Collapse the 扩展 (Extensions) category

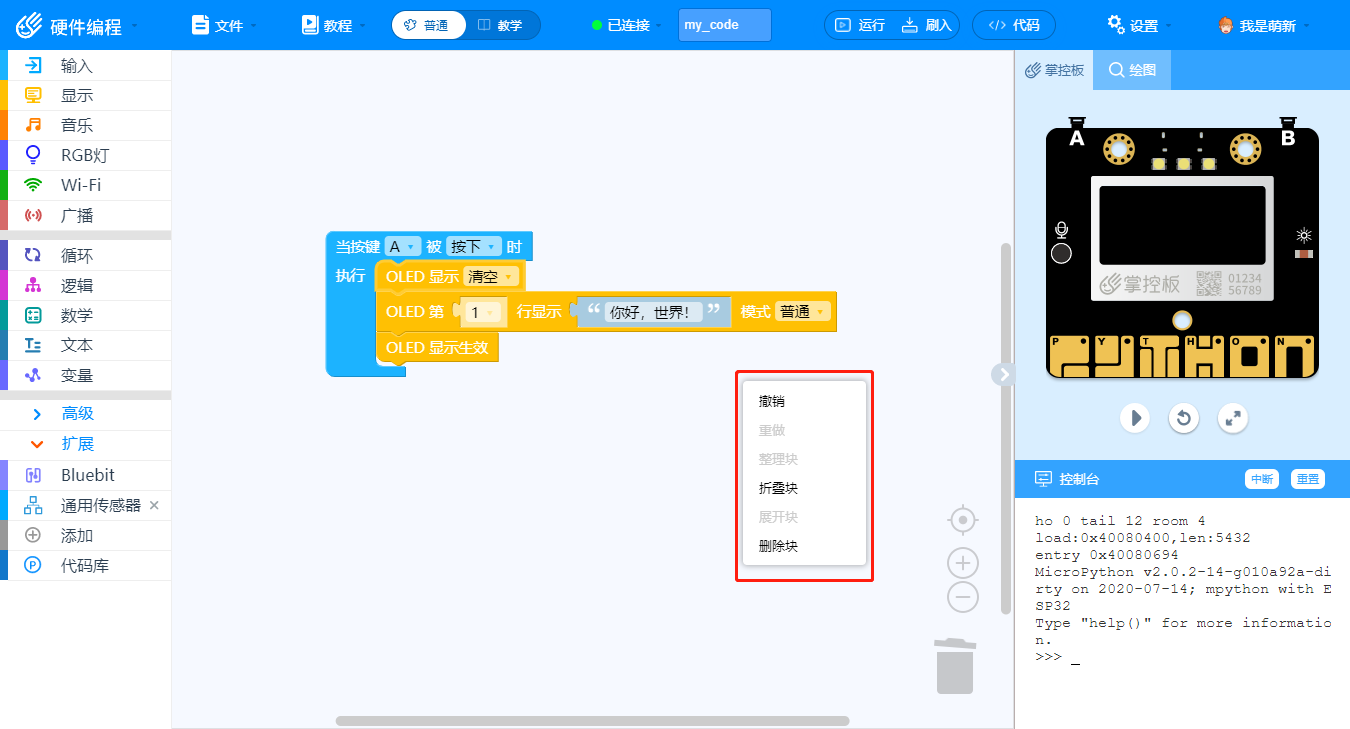(x=85, y=444)
